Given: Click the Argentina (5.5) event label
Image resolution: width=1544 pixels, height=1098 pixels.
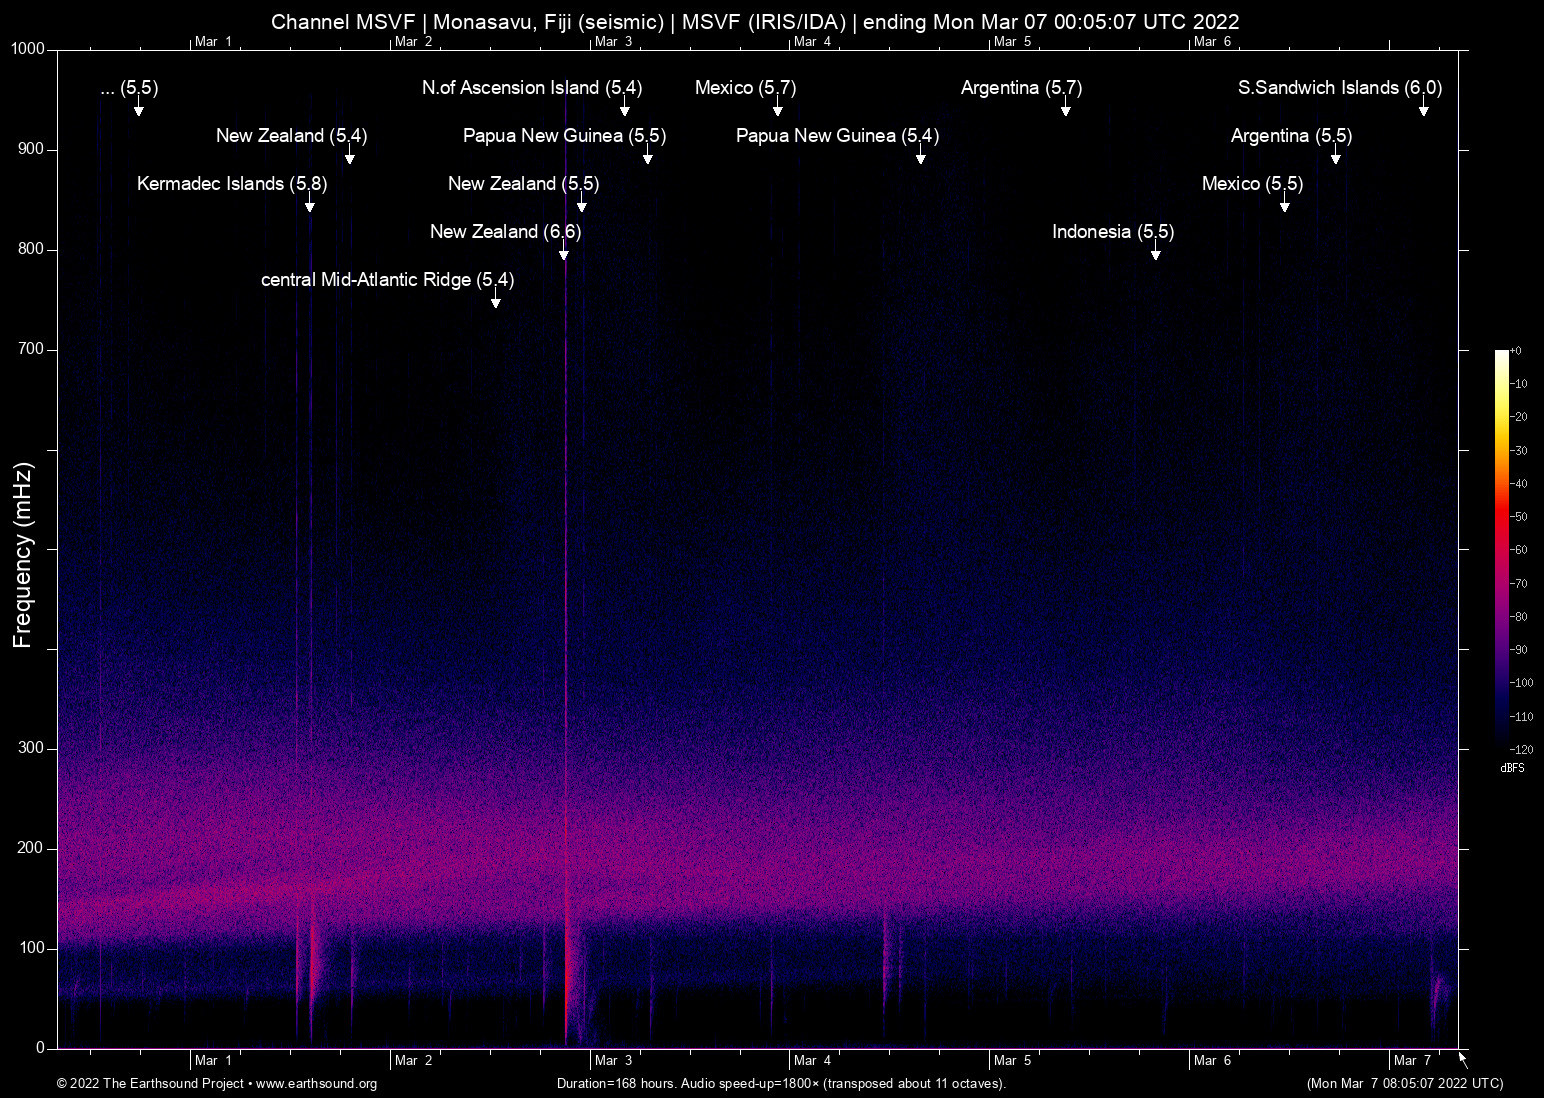Looking at the screenshot, I should click(x=1291, y=136).
